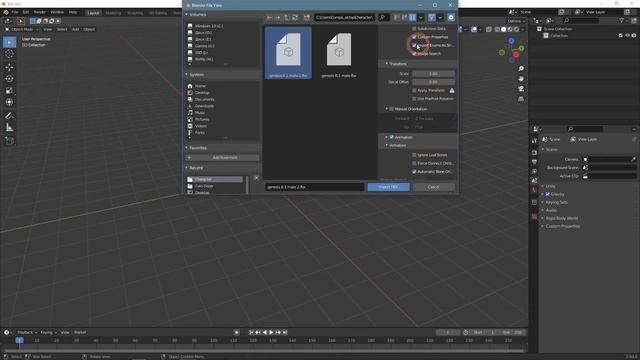The image size is (640, 360).
Task: Click the Import FBX button
Action: [x=389, y=187]
